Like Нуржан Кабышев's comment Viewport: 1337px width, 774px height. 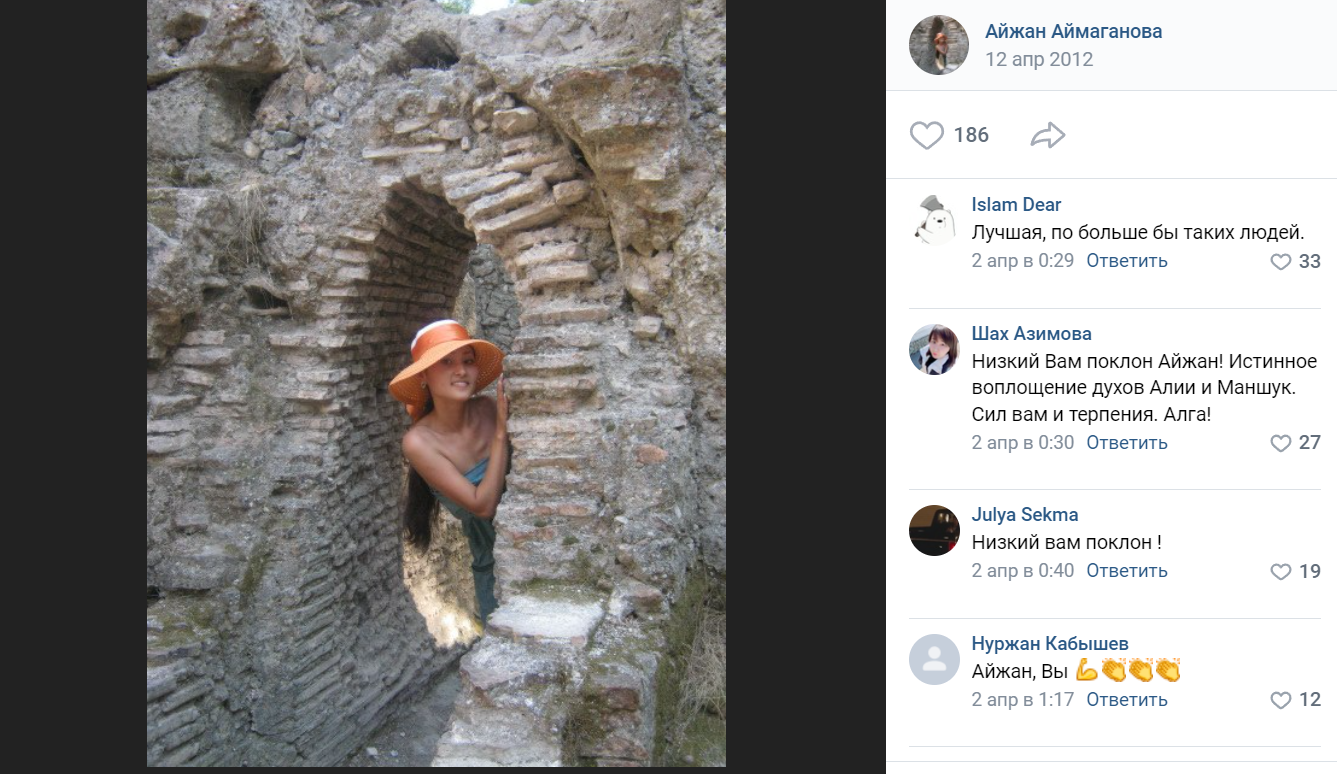(1281, 700)
